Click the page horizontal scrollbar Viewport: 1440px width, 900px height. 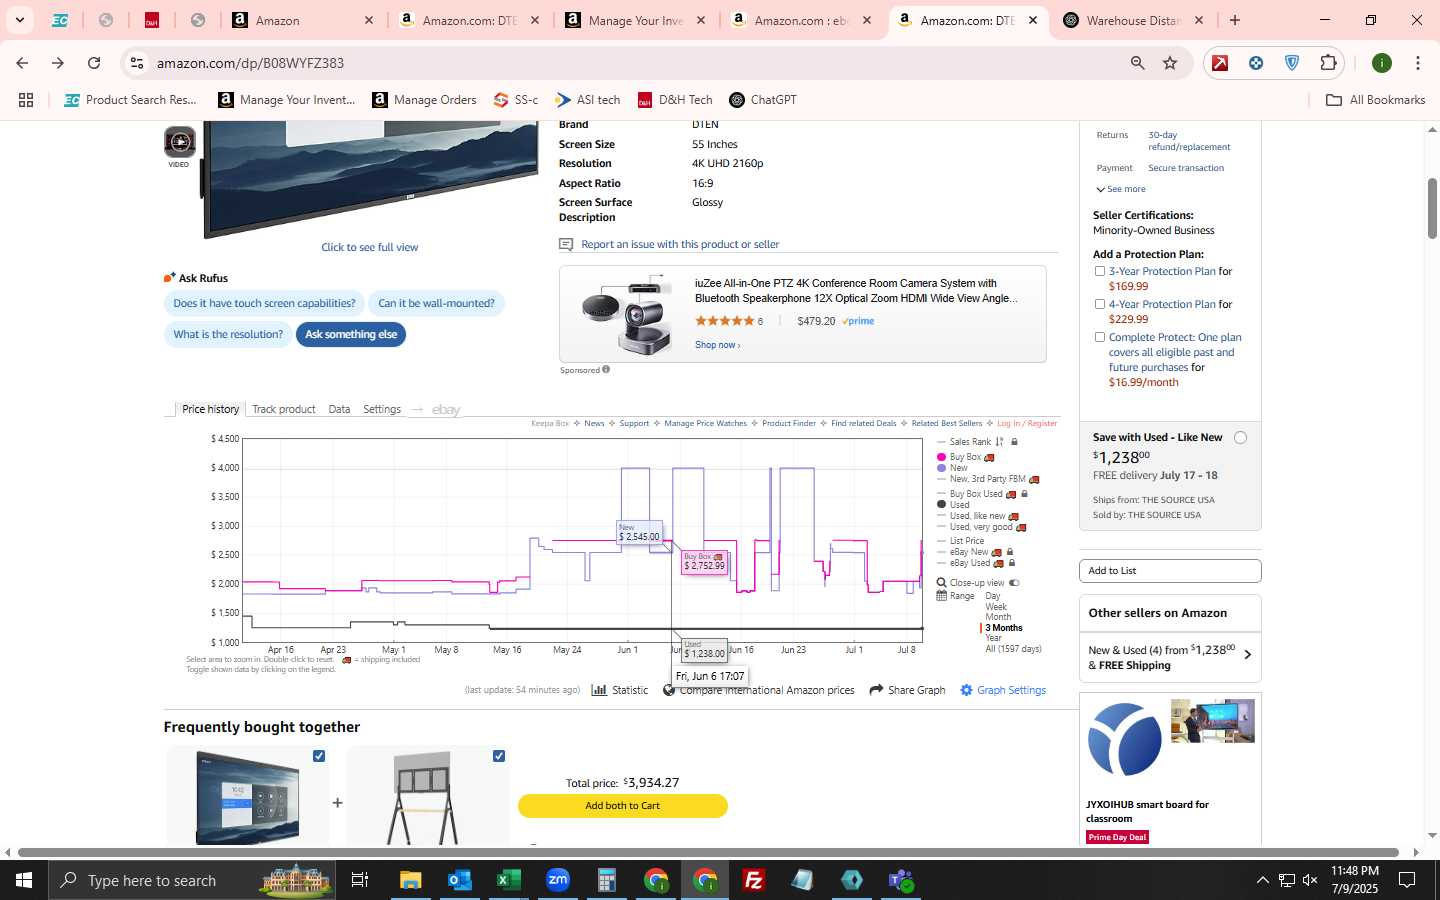pos(708,853)
